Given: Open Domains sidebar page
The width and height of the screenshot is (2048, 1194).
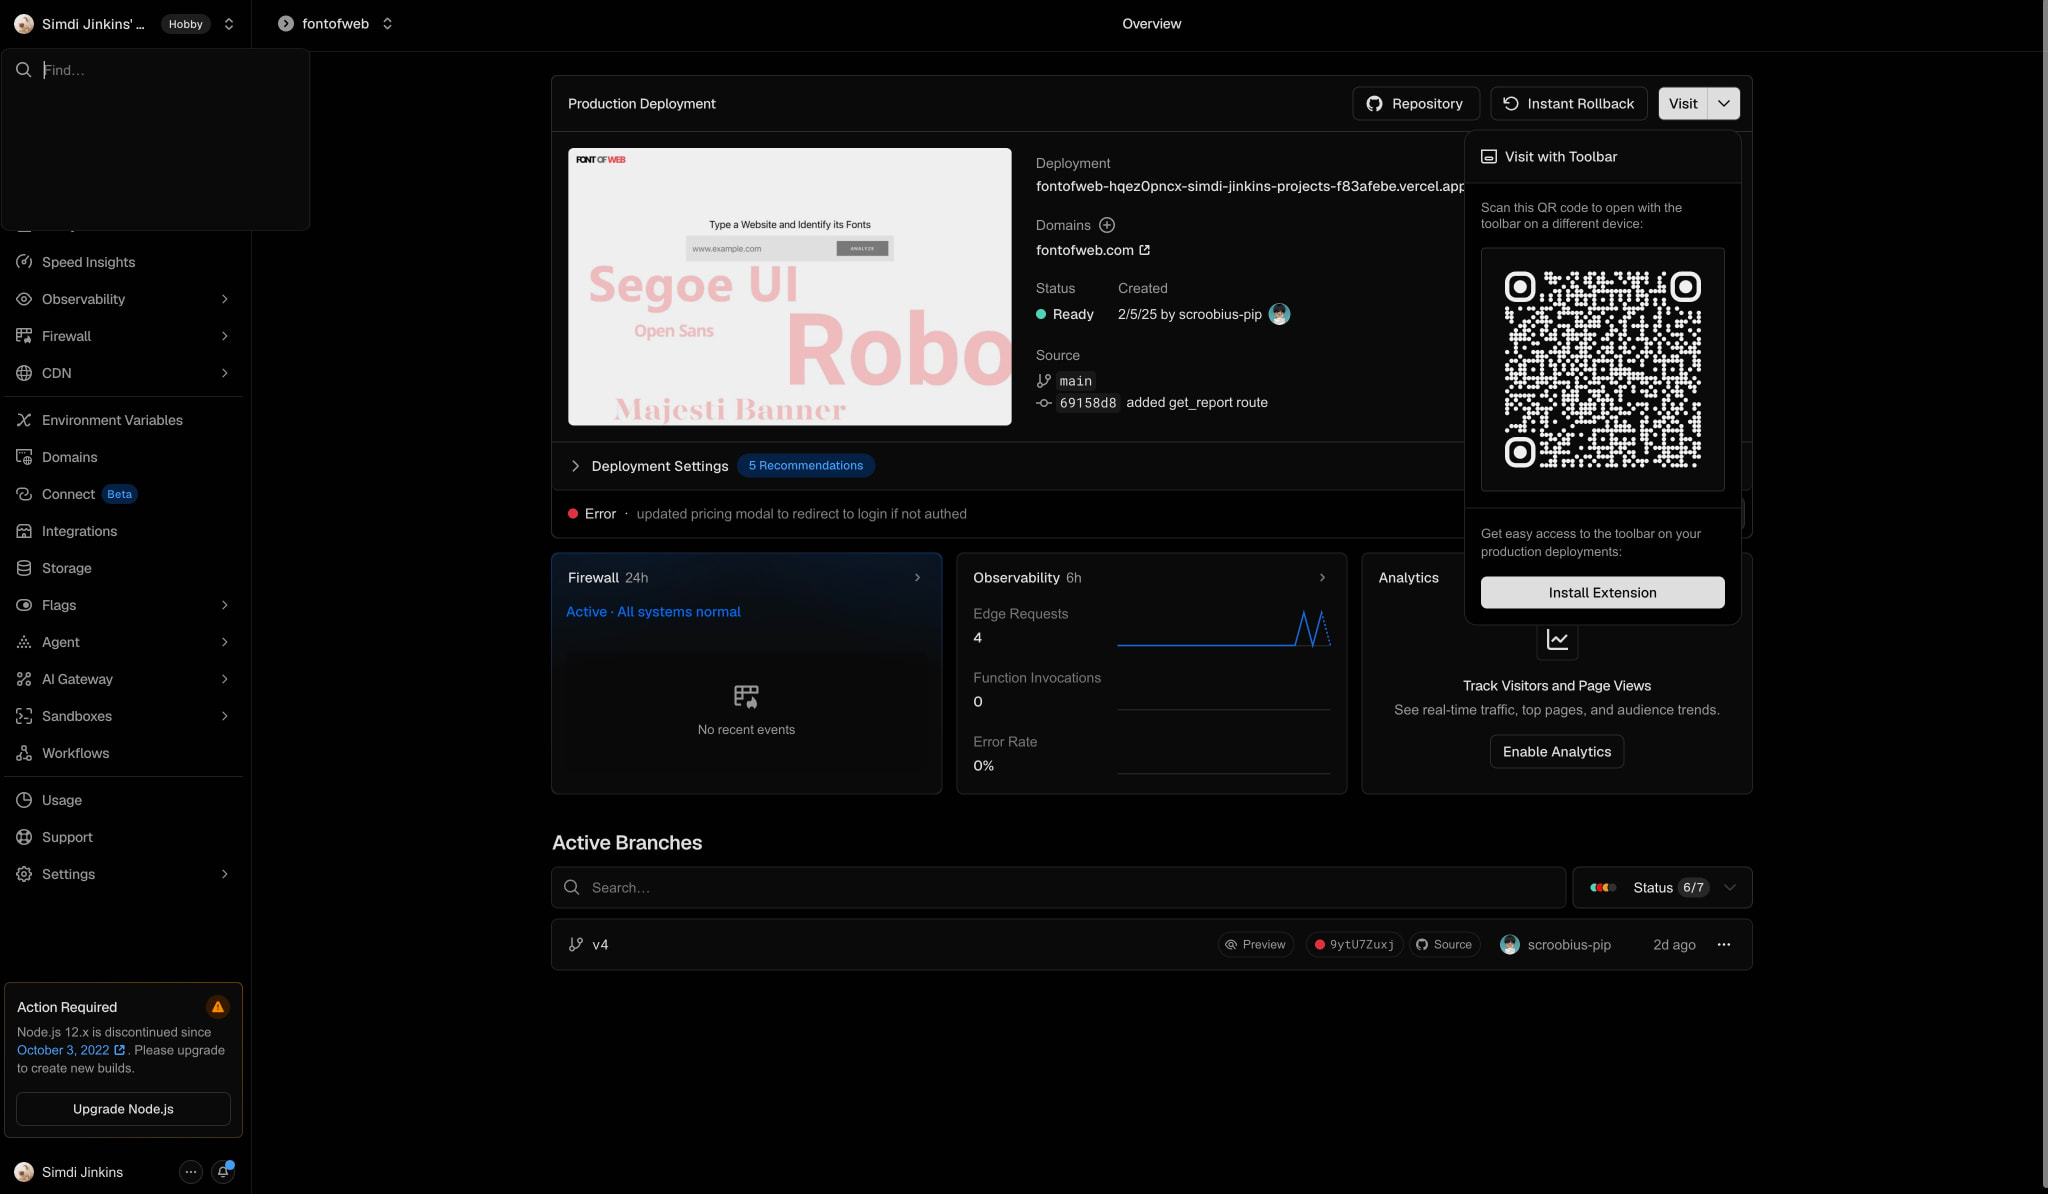Looking at the screenshot, I should click(x=122, y=457).
